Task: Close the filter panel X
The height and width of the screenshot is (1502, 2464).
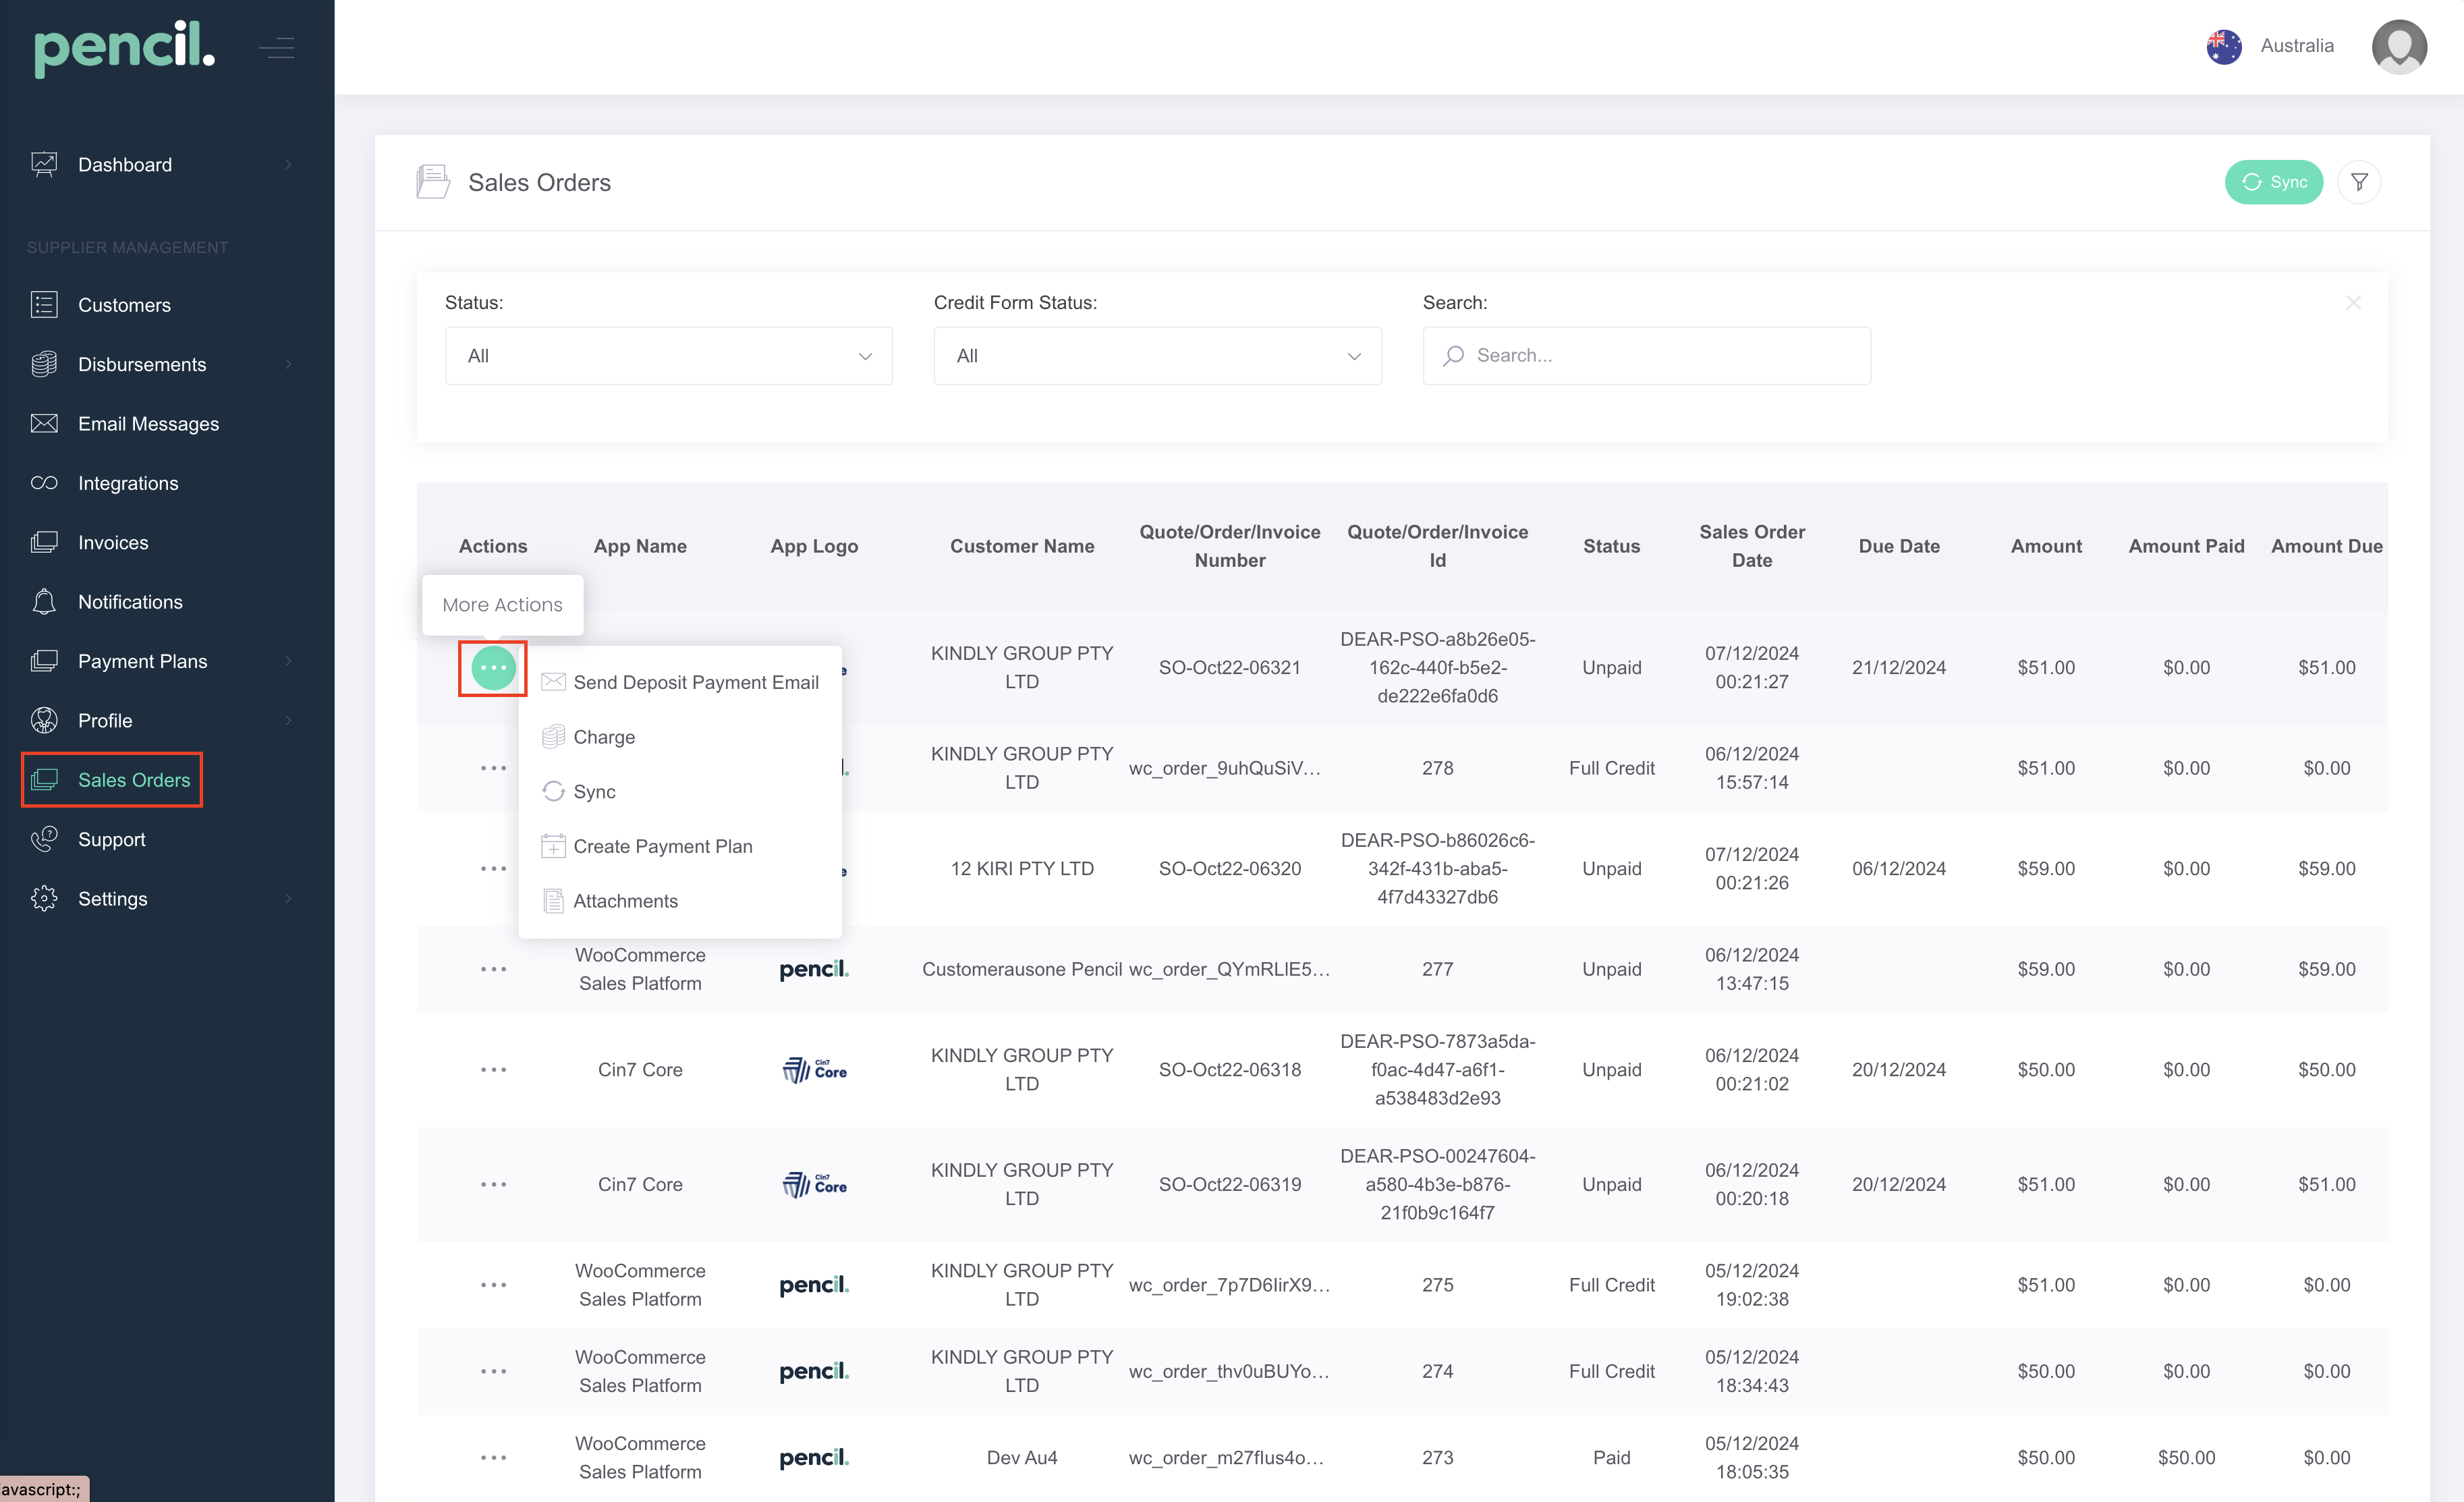Action: pyautogui.click(x=2353, y=303)
